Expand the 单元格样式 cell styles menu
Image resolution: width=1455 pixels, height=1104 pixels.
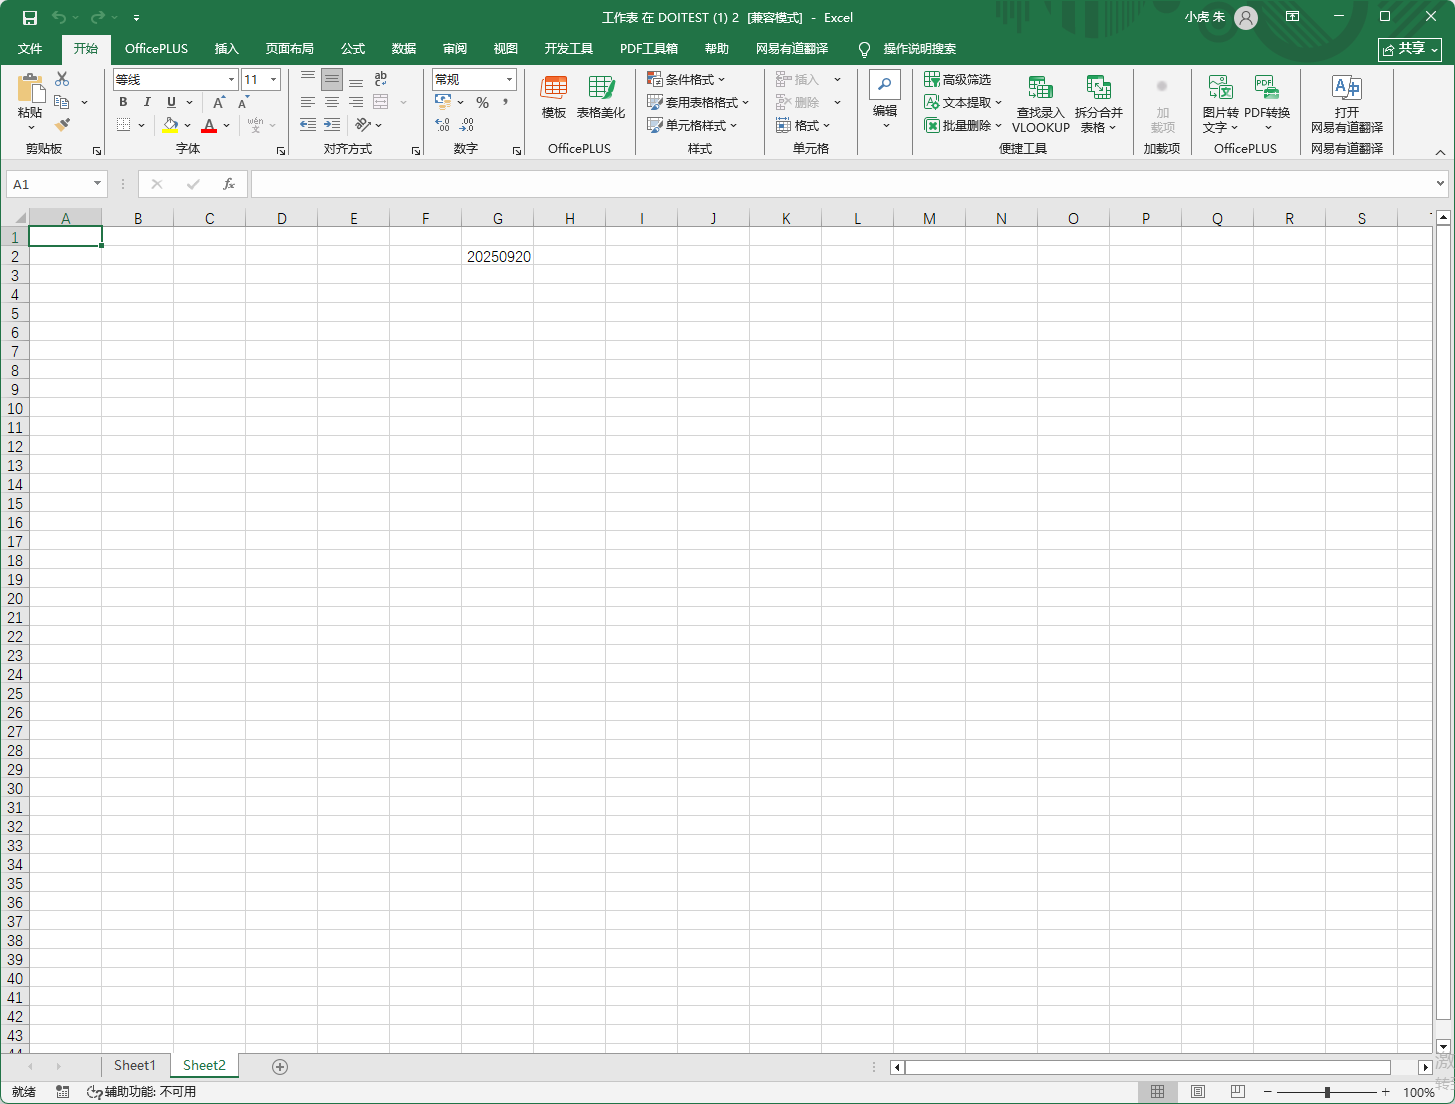tap(692, 125)
